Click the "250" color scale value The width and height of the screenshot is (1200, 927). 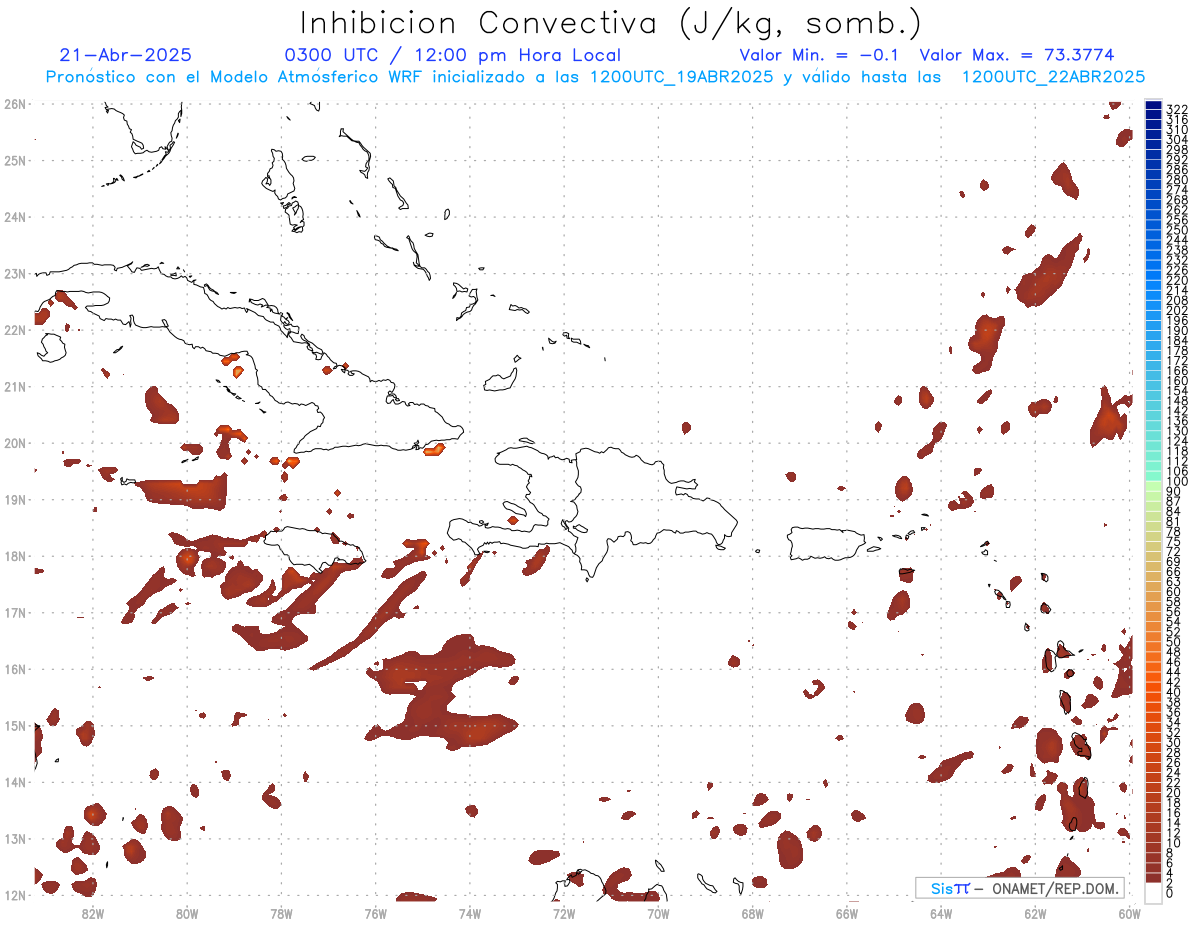point(1177,230)
